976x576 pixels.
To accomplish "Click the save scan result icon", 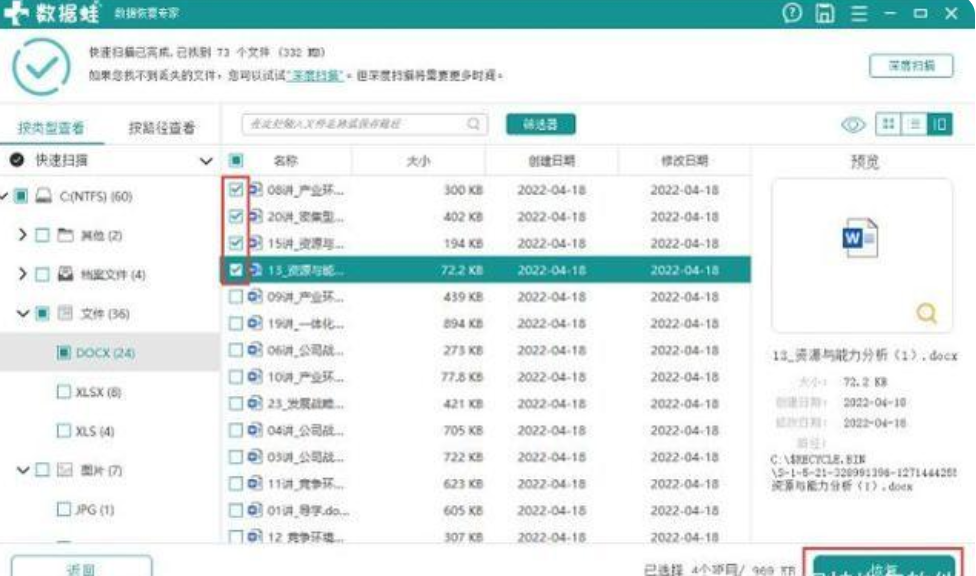I will [x=824, y=14].
